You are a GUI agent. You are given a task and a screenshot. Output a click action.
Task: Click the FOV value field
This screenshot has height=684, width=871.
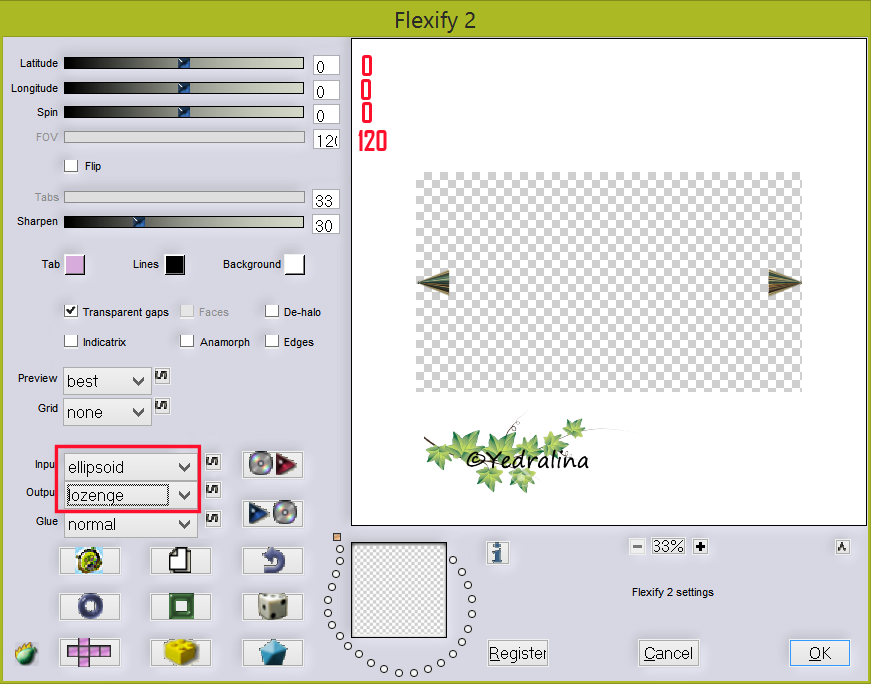click(326, 140)
